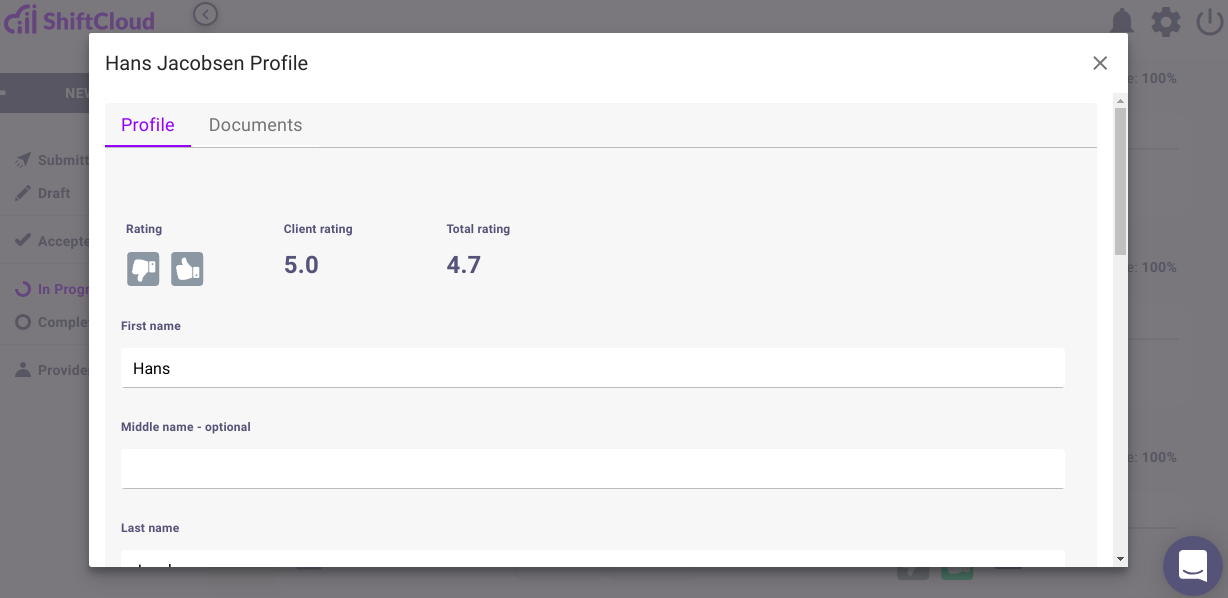Open the settings gear
Viewport: 1228px width, 598px height.
pyautogui.click(x=1166, y=21)
